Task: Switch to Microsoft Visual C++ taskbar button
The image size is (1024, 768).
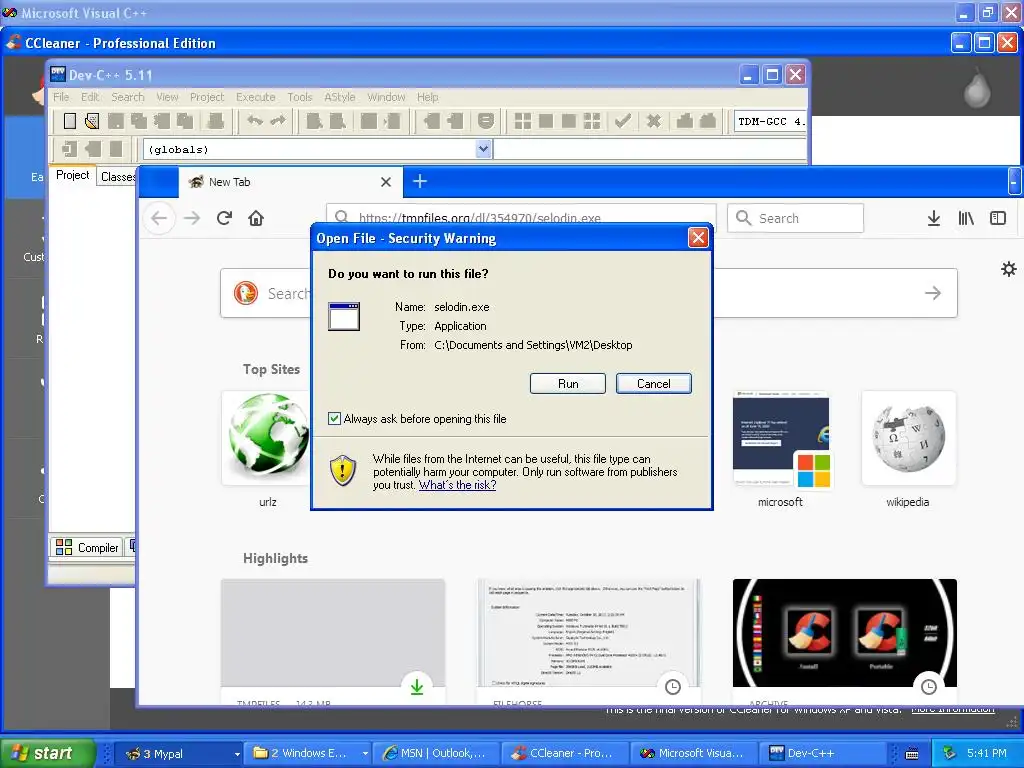Action: (694, 754)
